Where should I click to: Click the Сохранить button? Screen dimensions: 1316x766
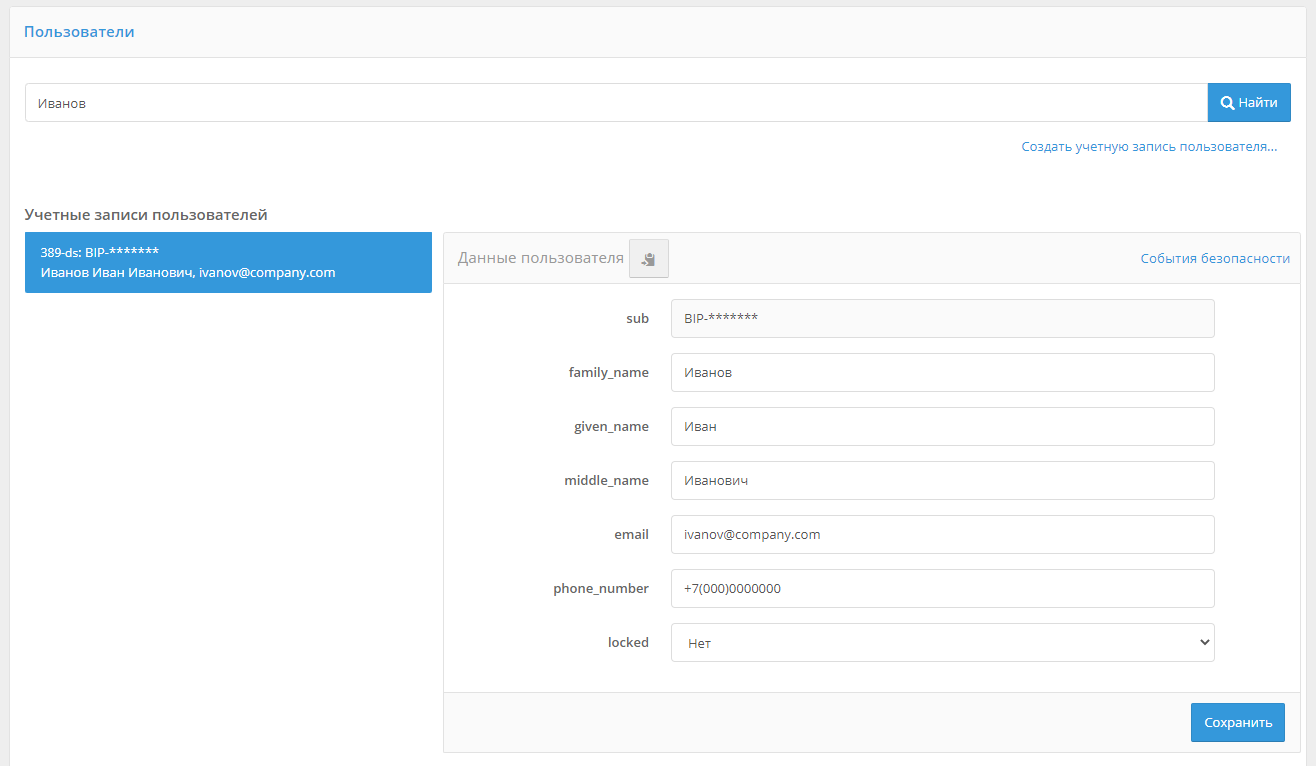[x=1237, y=722]
